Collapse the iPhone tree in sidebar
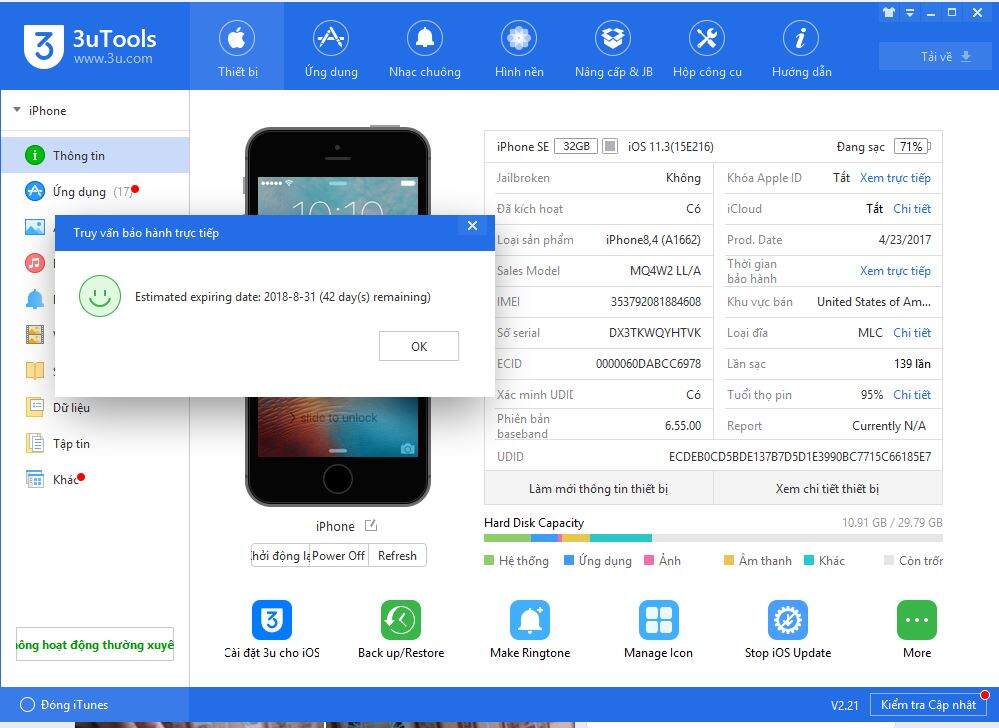 pyautogui.click(x=17, y=111)
